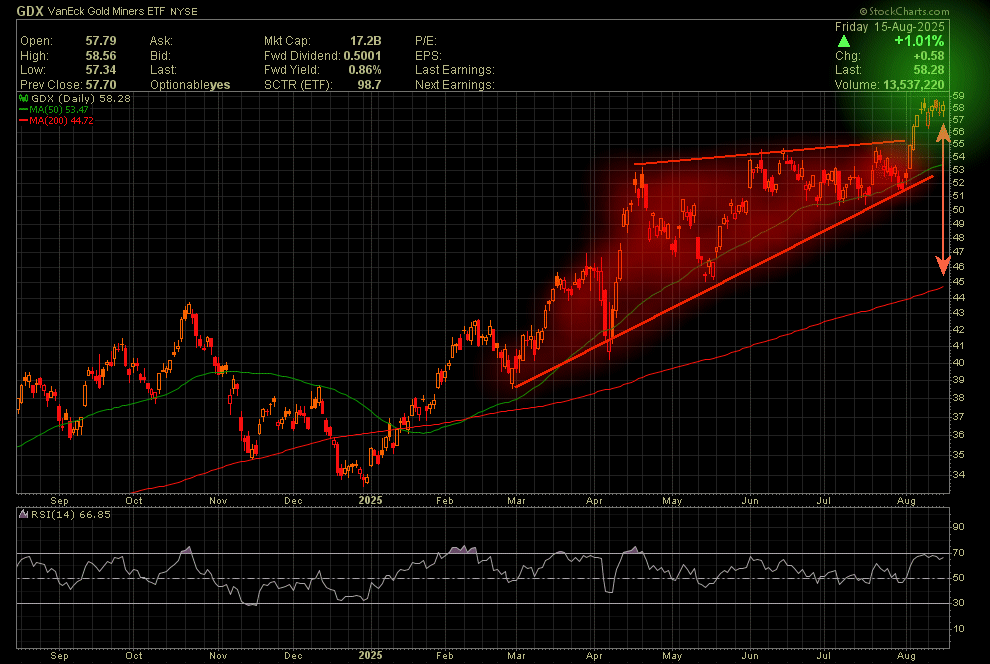Click the candlestick icon beside GDX (Daily)
Screen dimensions: 990x664
click(x=23, y=98)
